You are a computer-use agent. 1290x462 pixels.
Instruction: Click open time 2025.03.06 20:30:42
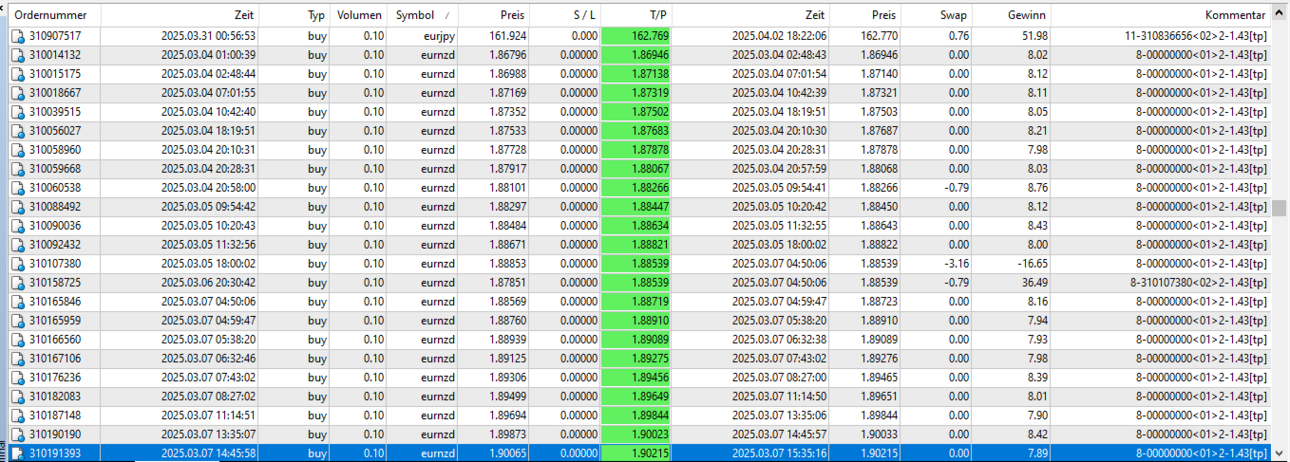(x=208, y=283)
